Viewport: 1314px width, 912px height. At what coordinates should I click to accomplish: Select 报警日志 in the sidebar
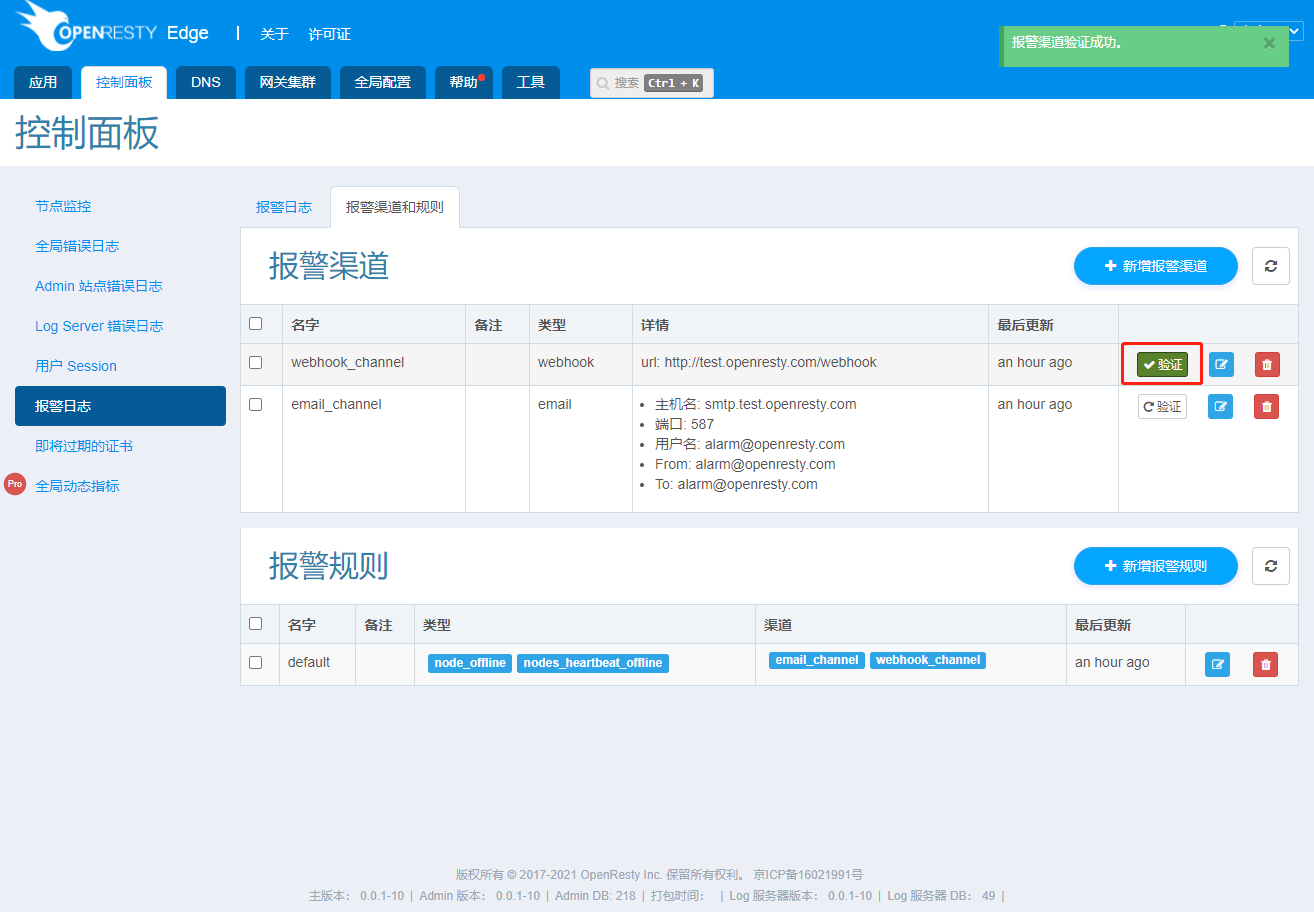pos(120,406)
